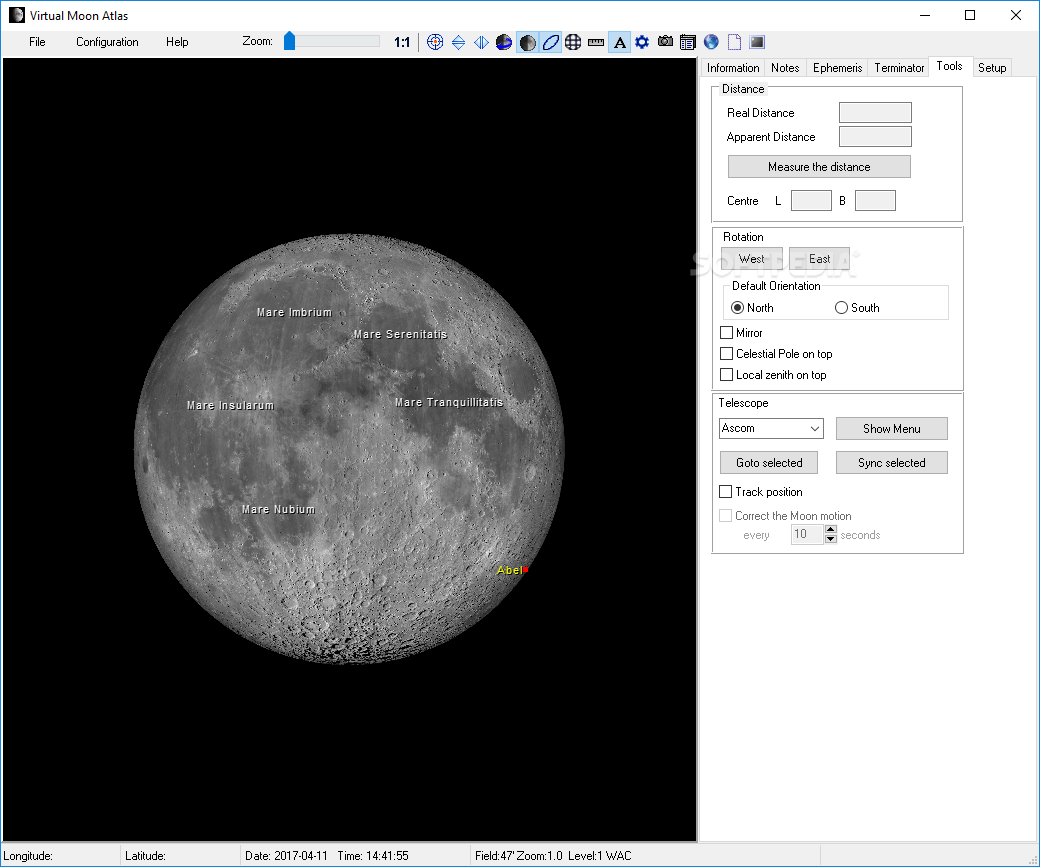
Task: Click the 1:1 zoom reset button
Action: tap(402, 42)
